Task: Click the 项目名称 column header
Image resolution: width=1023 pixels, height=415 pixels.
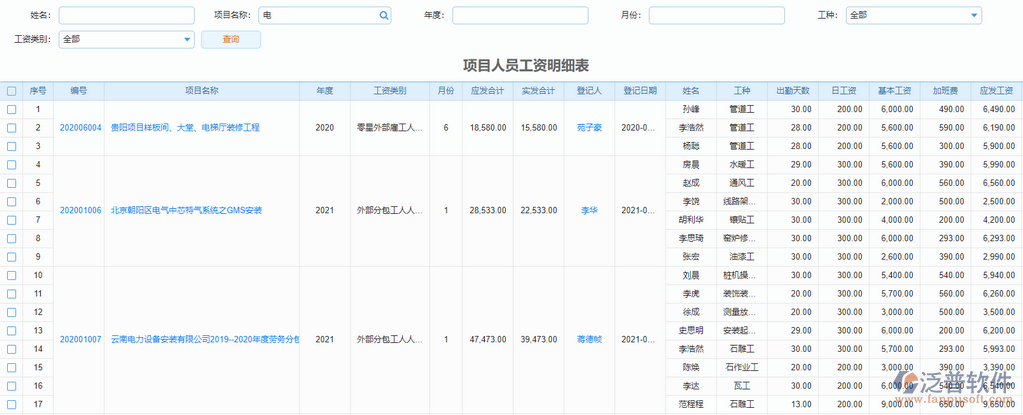Action: (201, 91)
